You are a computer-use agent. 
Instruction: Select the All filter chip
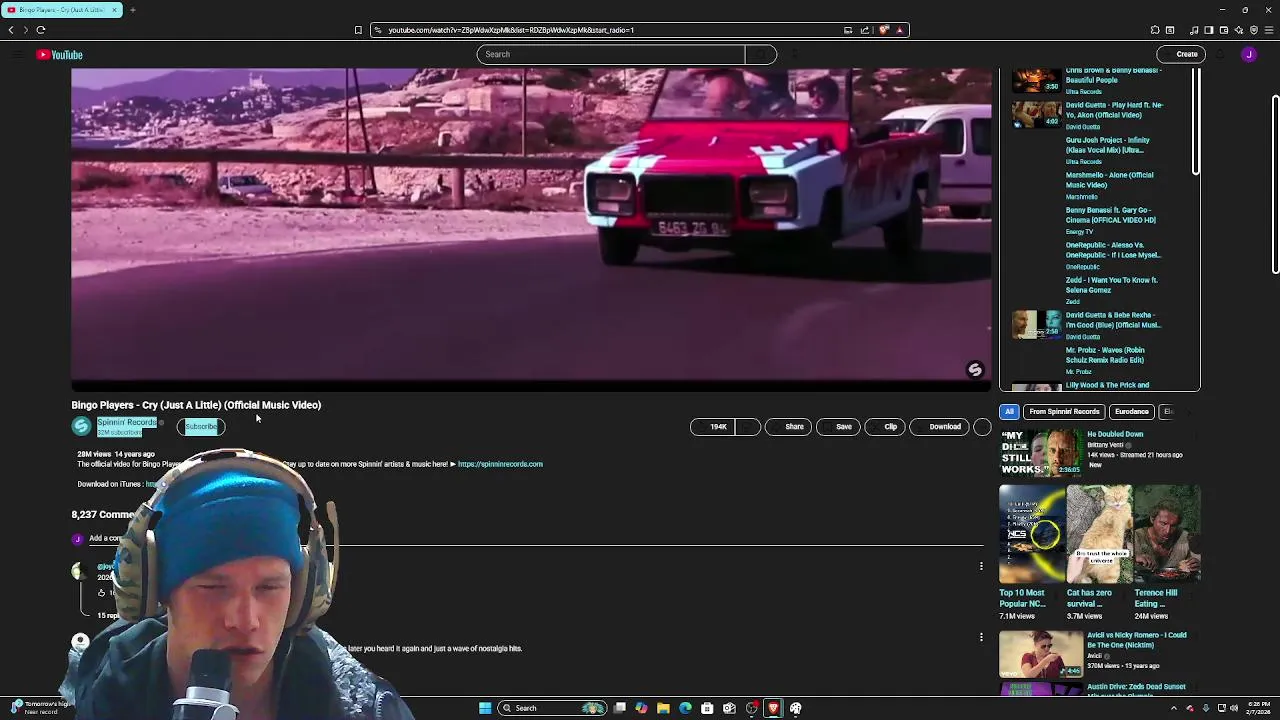(1009, 412)
